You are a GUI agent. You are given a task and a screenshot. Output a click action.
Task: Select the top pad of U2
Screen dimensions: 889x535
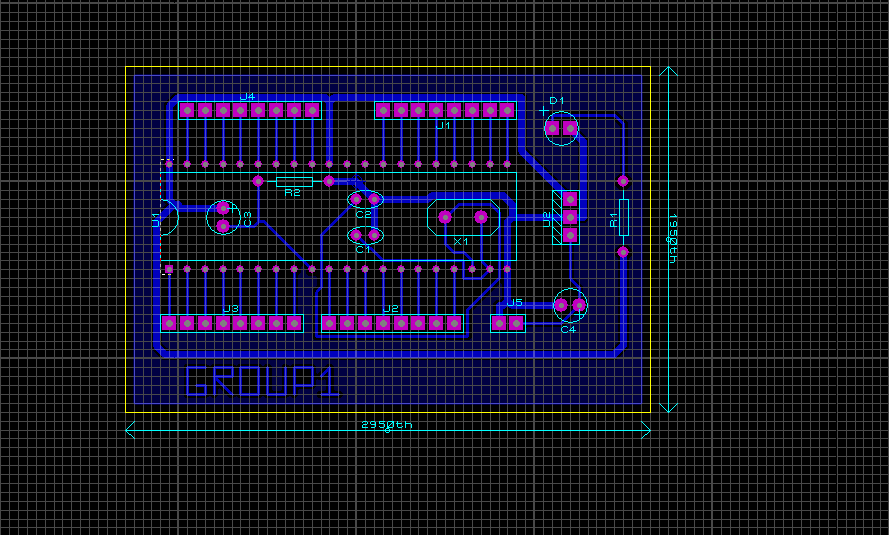click(x=570, y=199)
